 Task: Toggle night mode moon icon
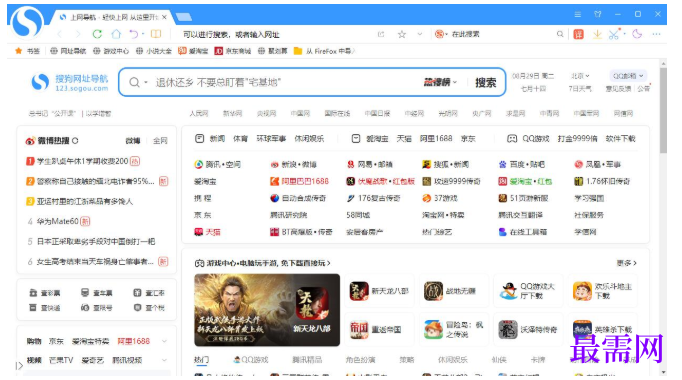[x=637, y=34]
